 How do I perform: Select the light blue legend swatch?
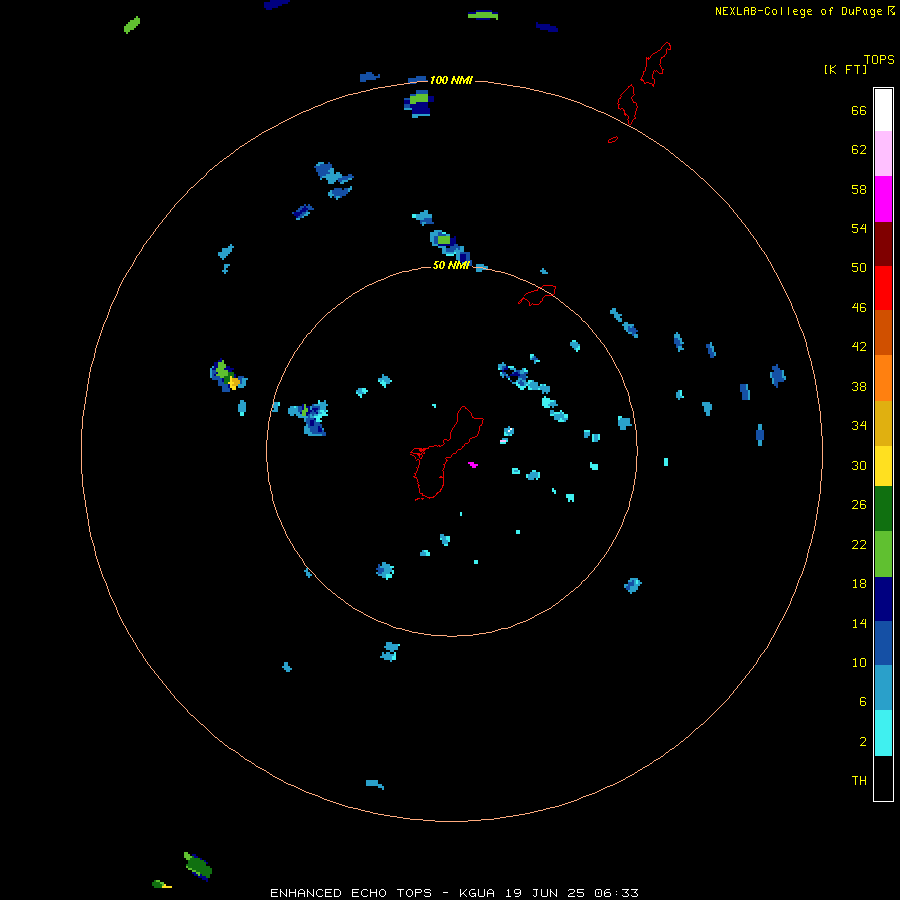point(883,687)
